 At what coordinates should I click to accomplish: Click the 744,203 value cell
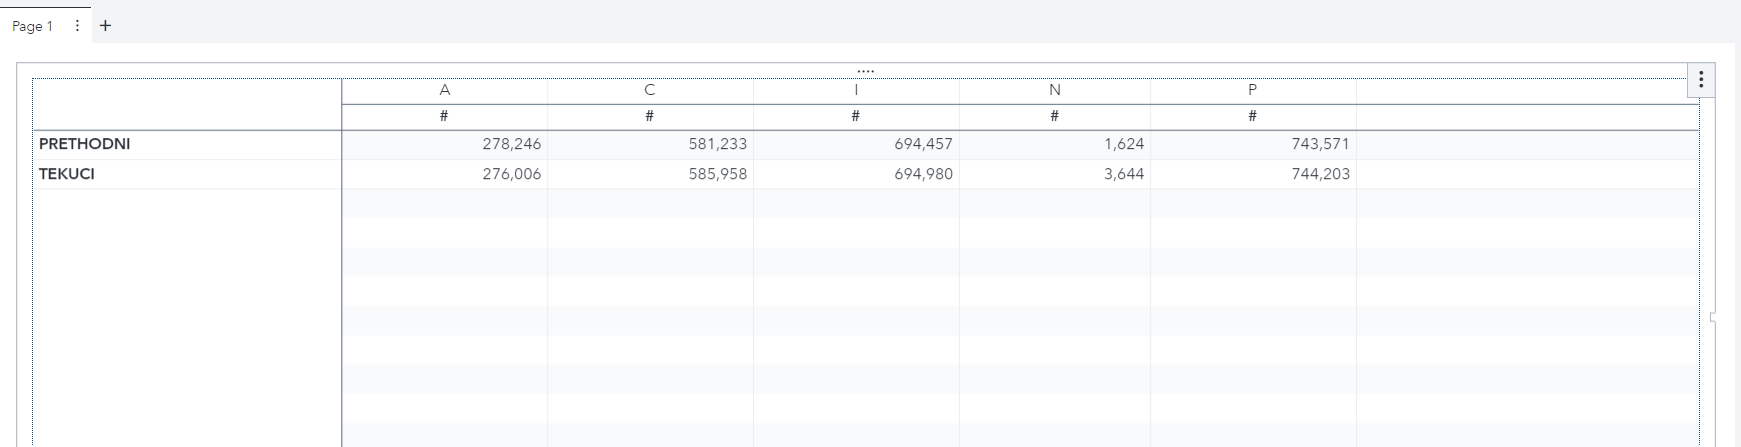(1320, 174)
